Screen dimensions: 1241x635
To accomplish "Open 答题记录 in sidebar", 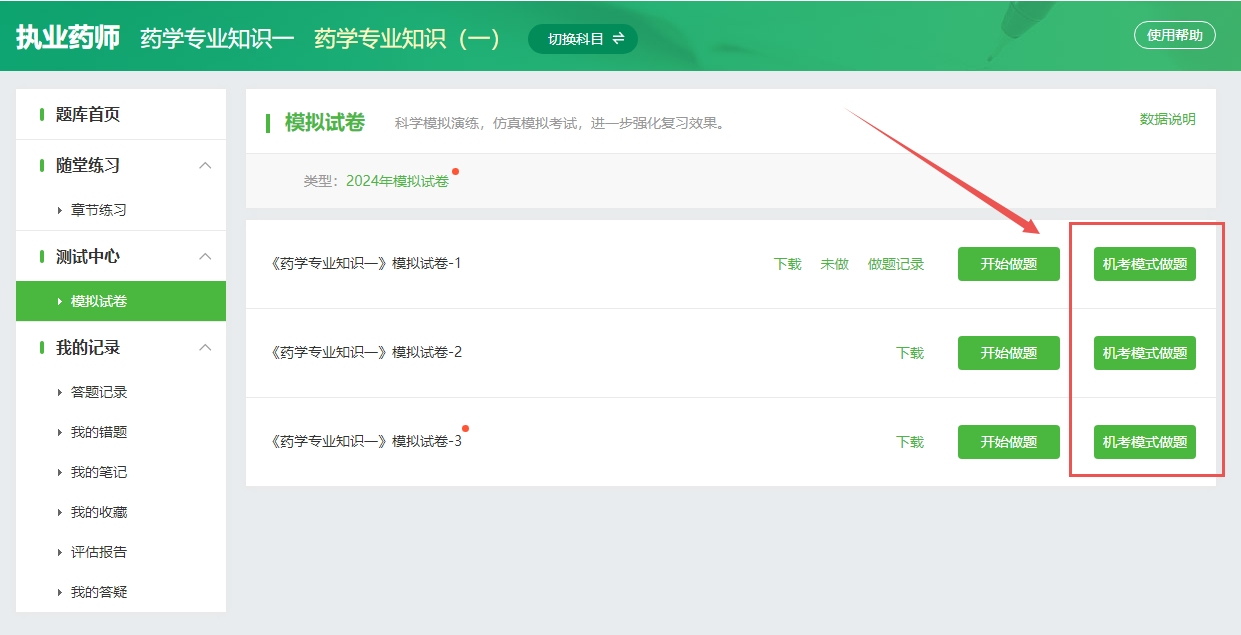I will [x=98, y=392].
